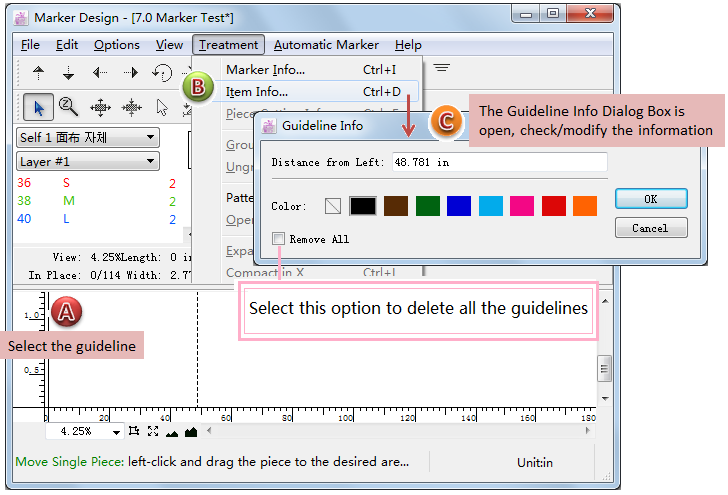Expand the Layer #1 dropdown
Screen dimensions: 728x495
[x=88, y=161]
